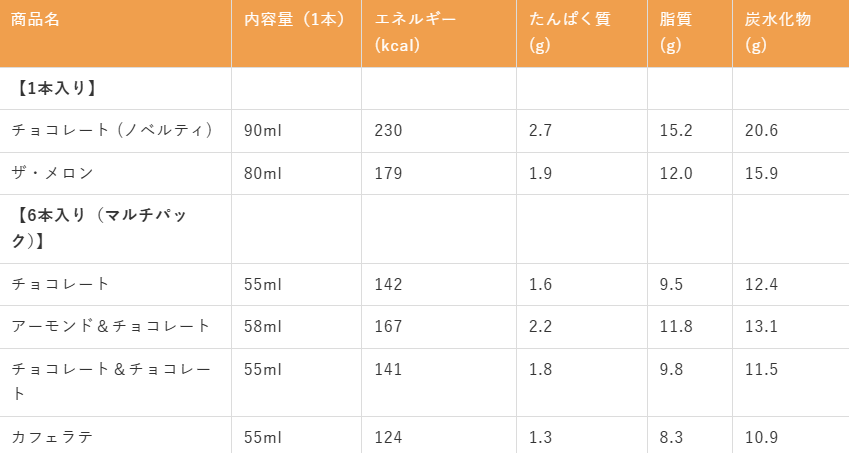Click the ザ・メロン product name
Screen dimensions: 849x453
(x=53, y=173)
